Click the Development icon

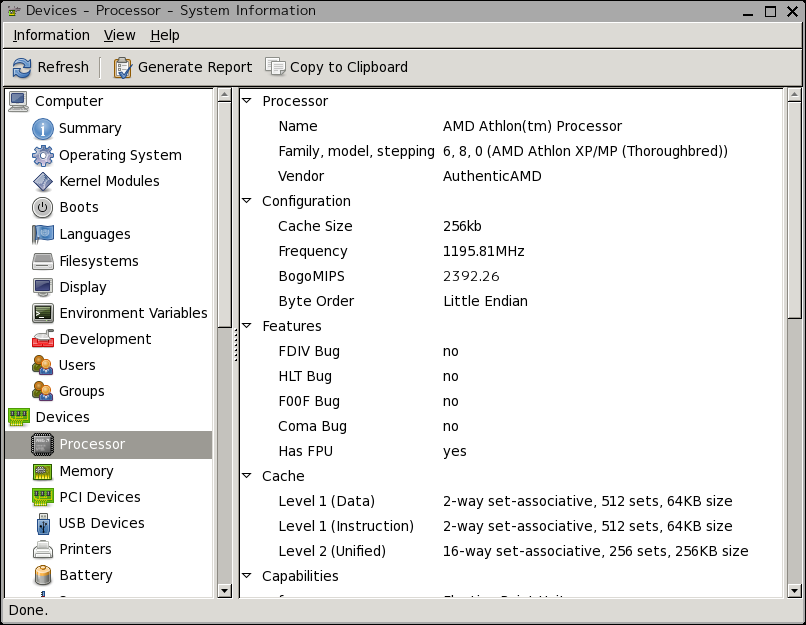coord(43,339)
